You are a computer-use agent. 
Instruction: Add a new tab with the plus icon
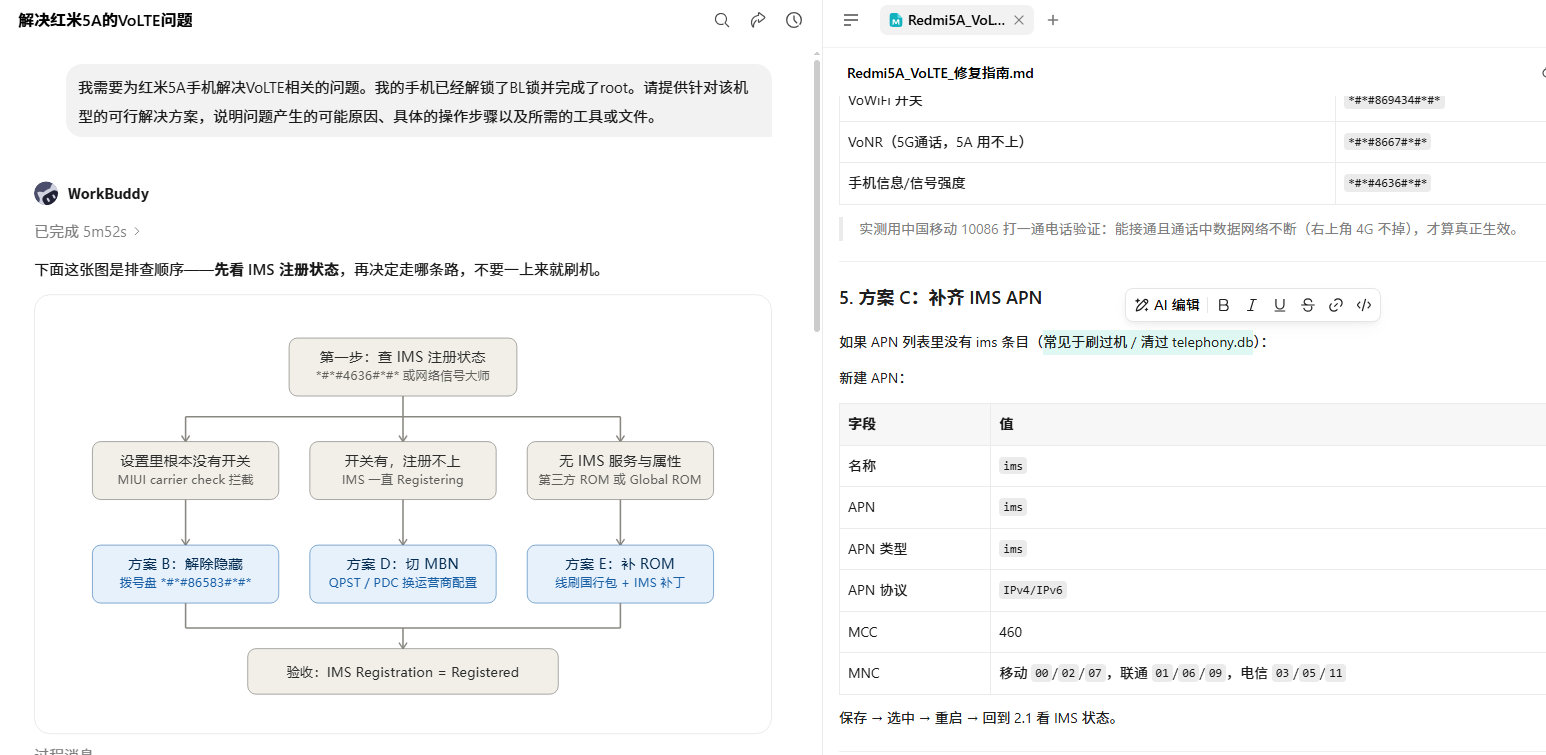[x=1052, y=20]
